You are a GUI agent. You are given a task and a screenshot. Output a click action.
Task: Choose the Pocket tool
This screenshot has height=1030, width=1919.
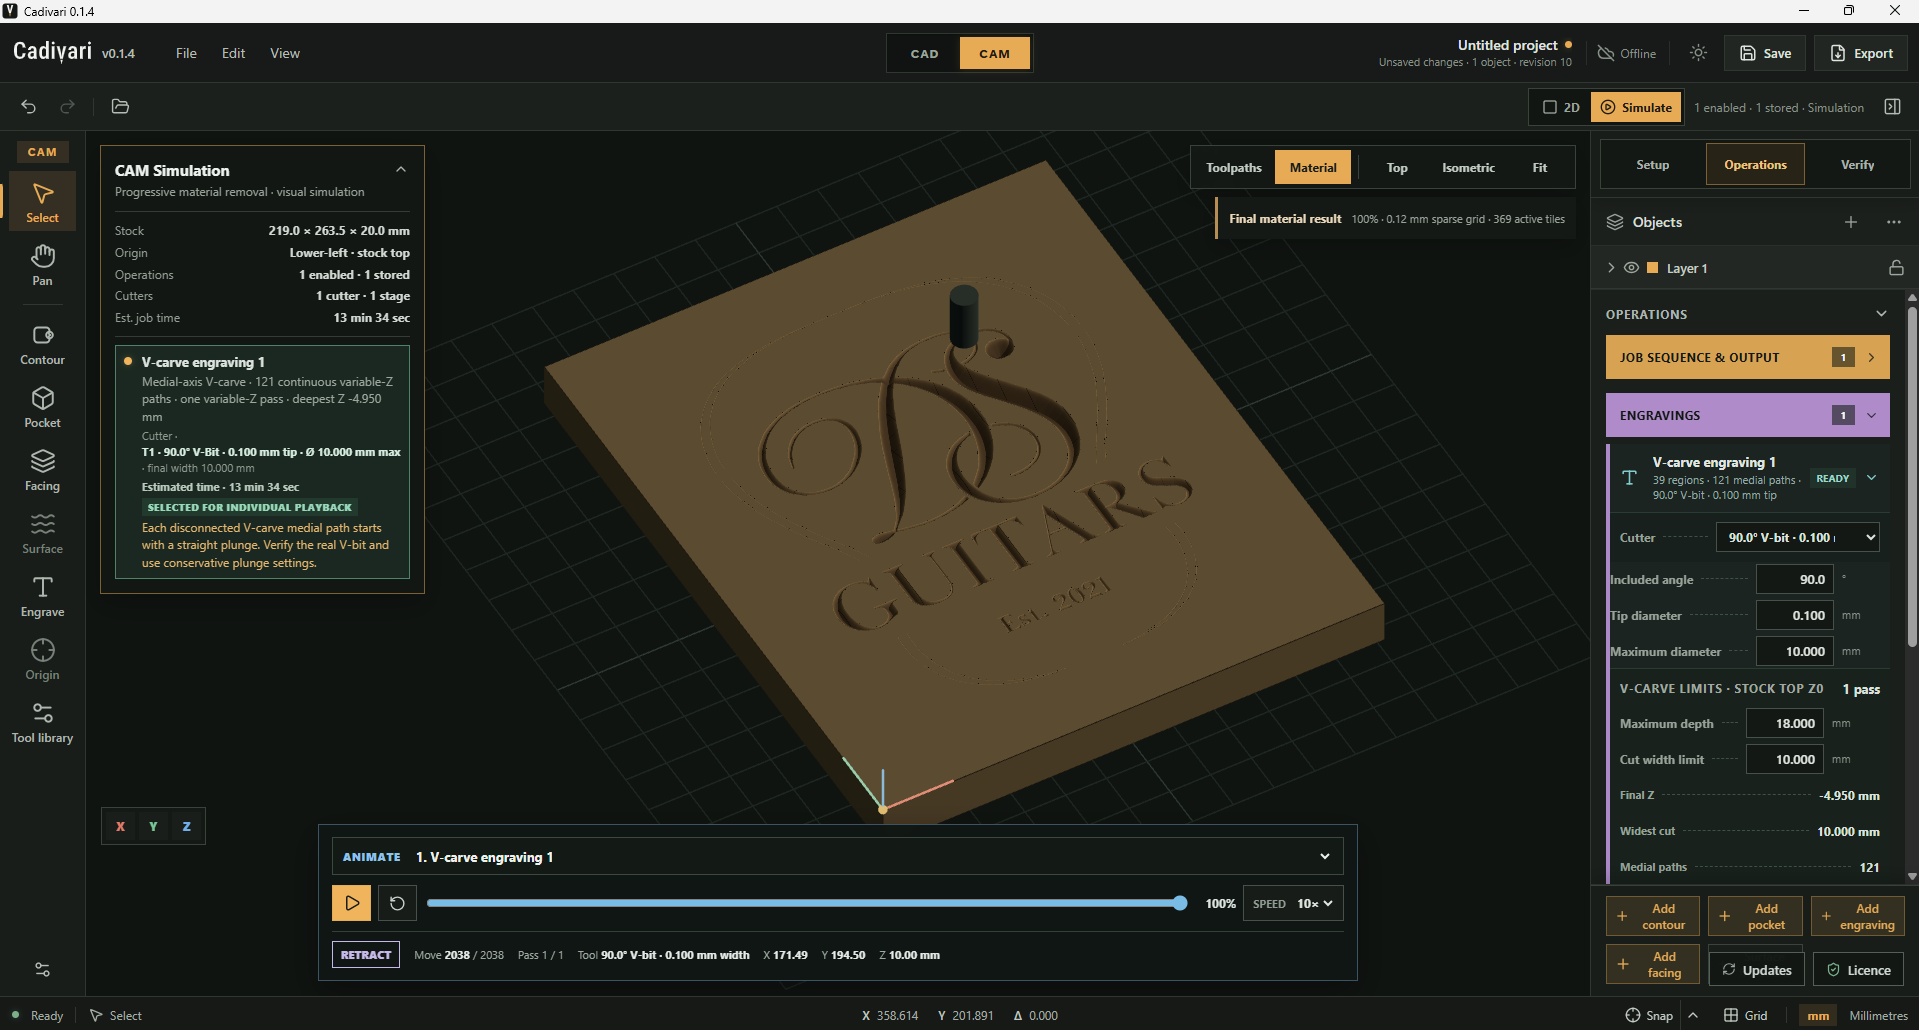click(x=42, y=408)
